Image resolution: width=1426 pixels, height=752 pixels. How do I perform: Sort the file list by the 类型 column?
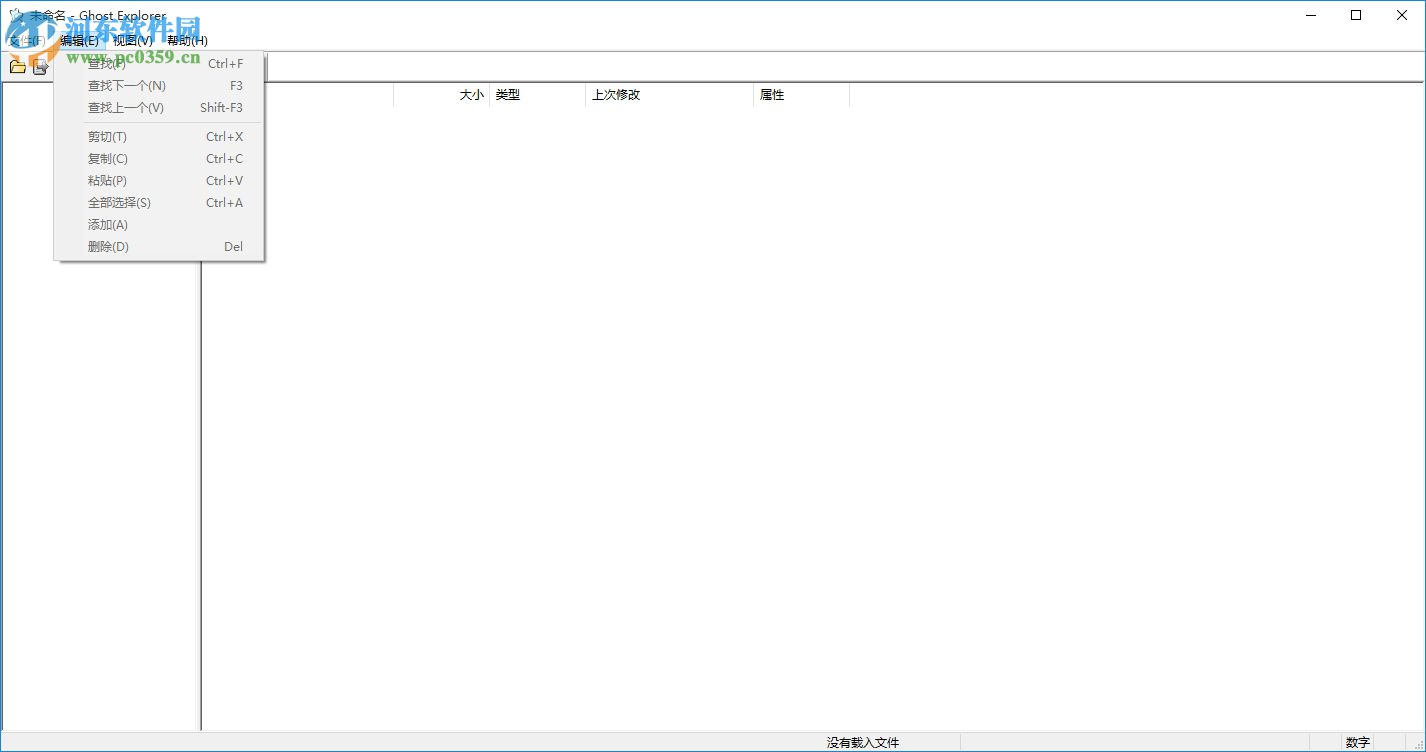pyautogui.click(x=537, y=95)
